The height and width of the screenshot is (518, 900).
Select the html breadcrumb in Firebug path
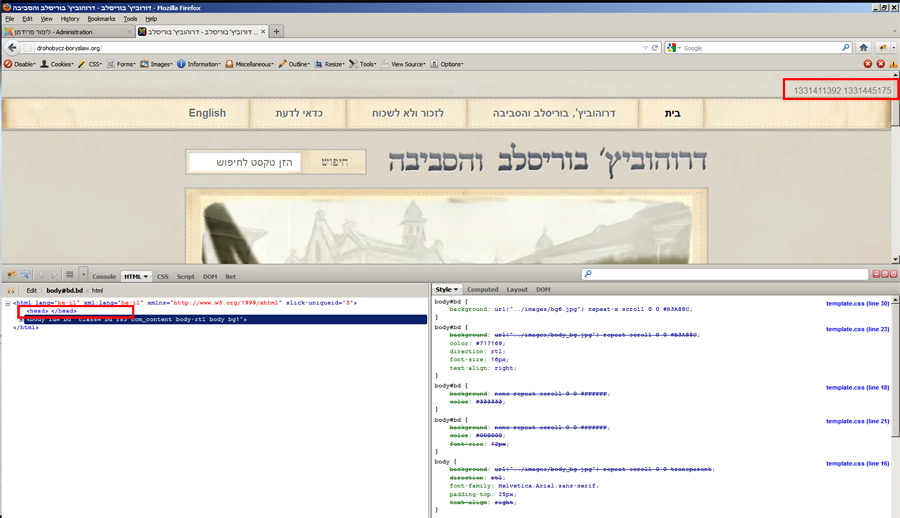coord(98,291)
